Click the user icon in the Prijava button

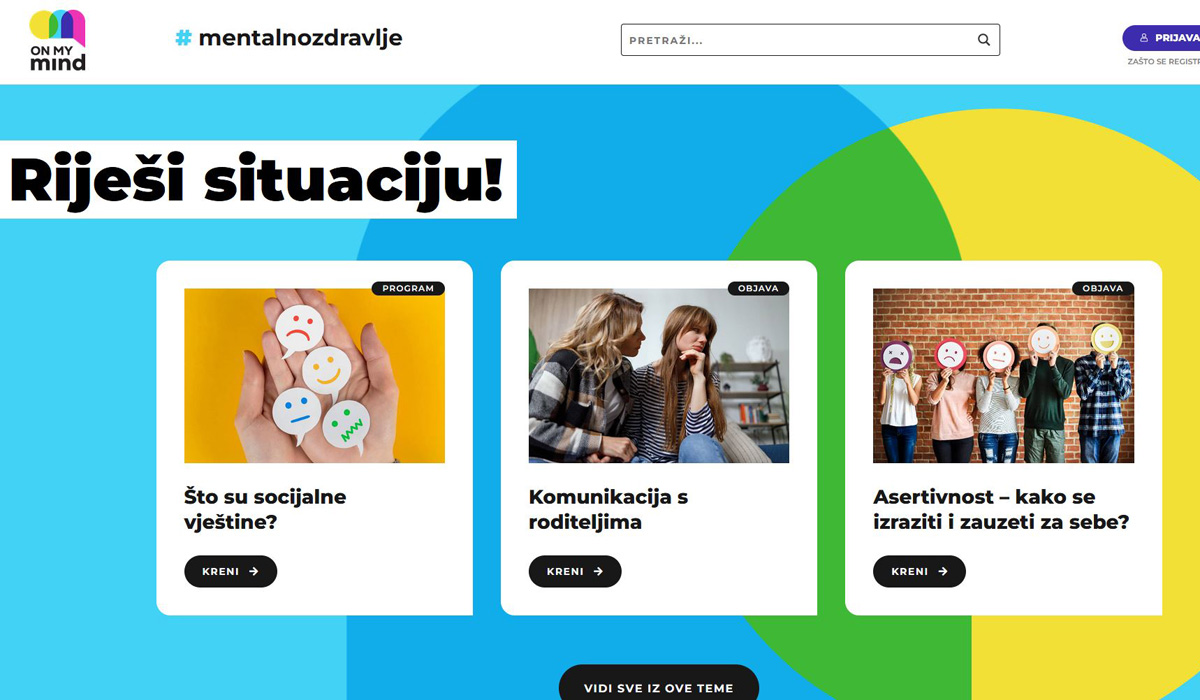point(1145,38)
